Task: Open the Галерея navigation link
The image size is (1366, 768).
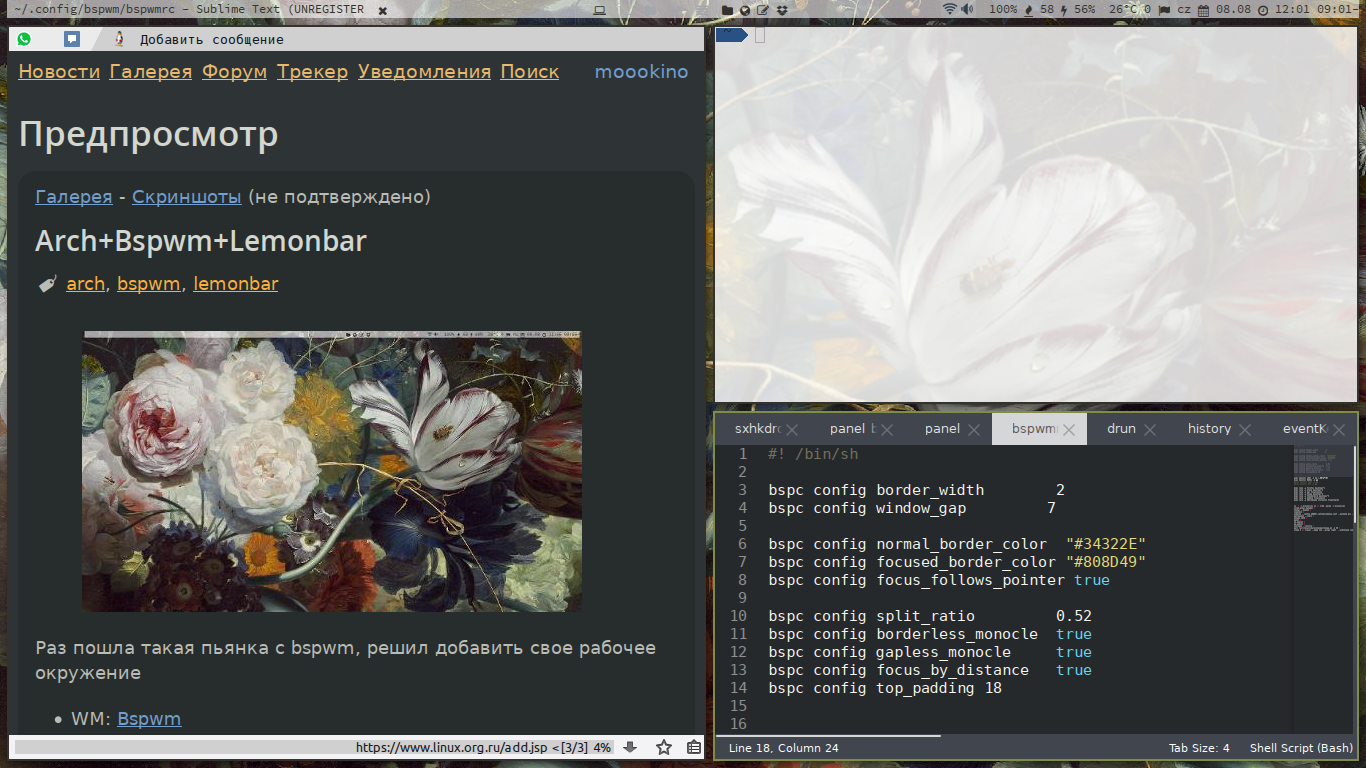Action: pyautogui.click(x=151, y=72)
